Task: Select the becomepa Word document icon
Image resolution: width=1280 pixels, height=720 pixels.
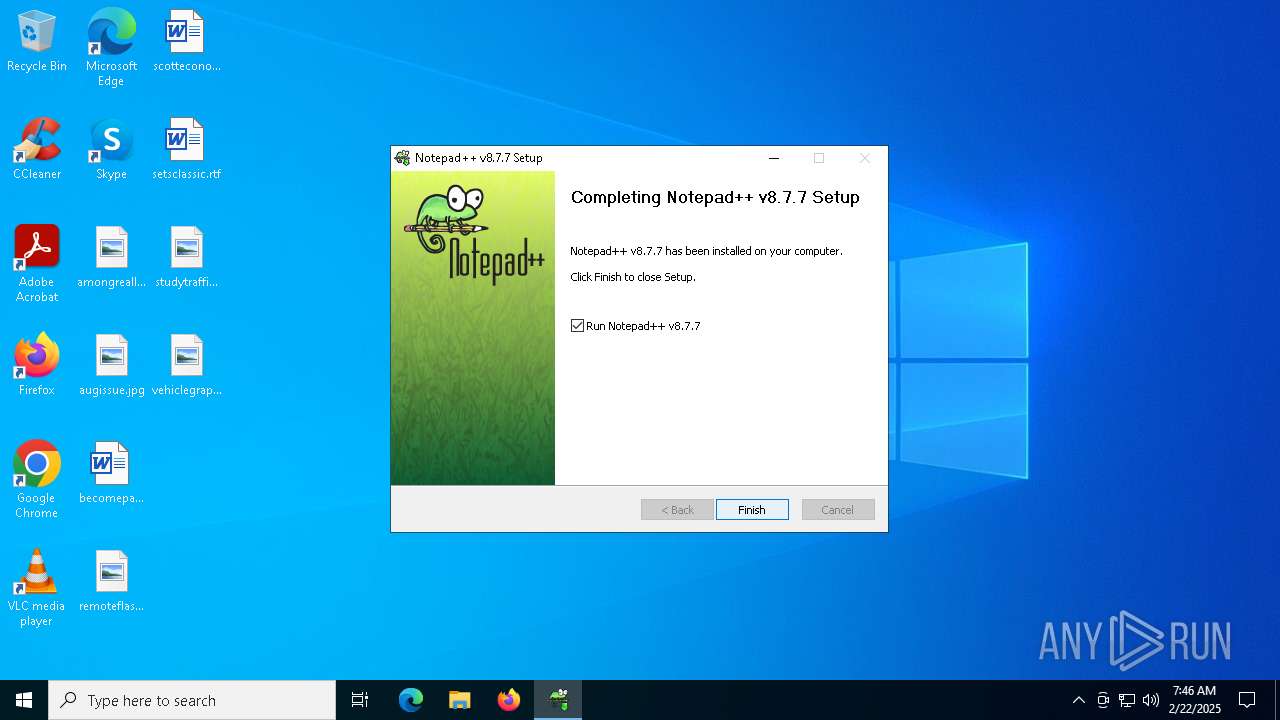Action: click(111, 473)
